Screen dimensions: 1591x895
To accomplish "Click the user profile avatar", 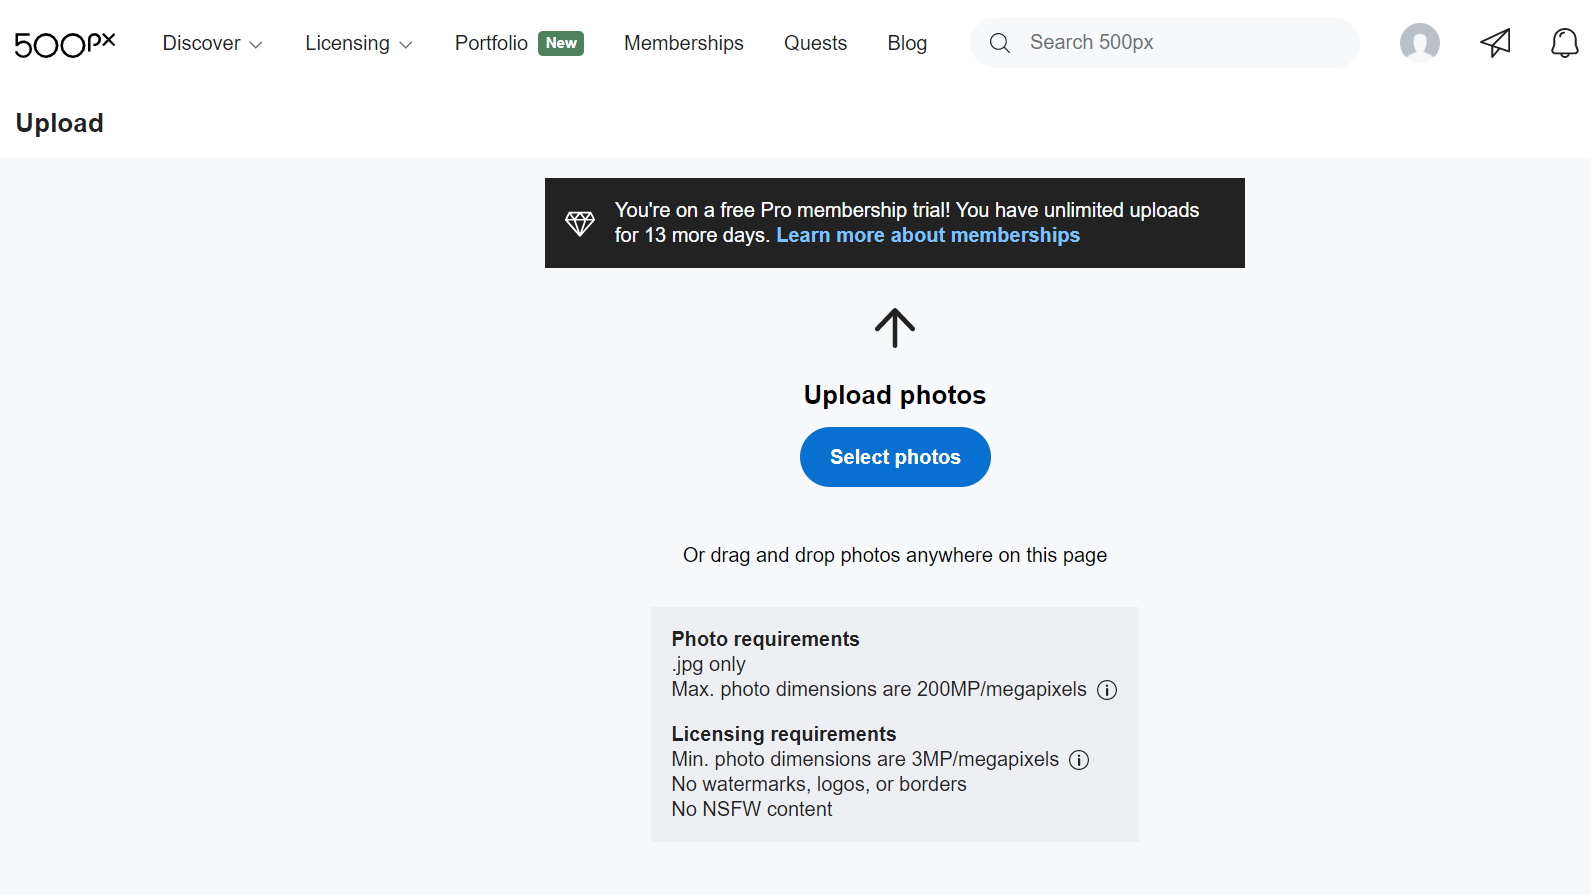I will tap(1419, 43).
